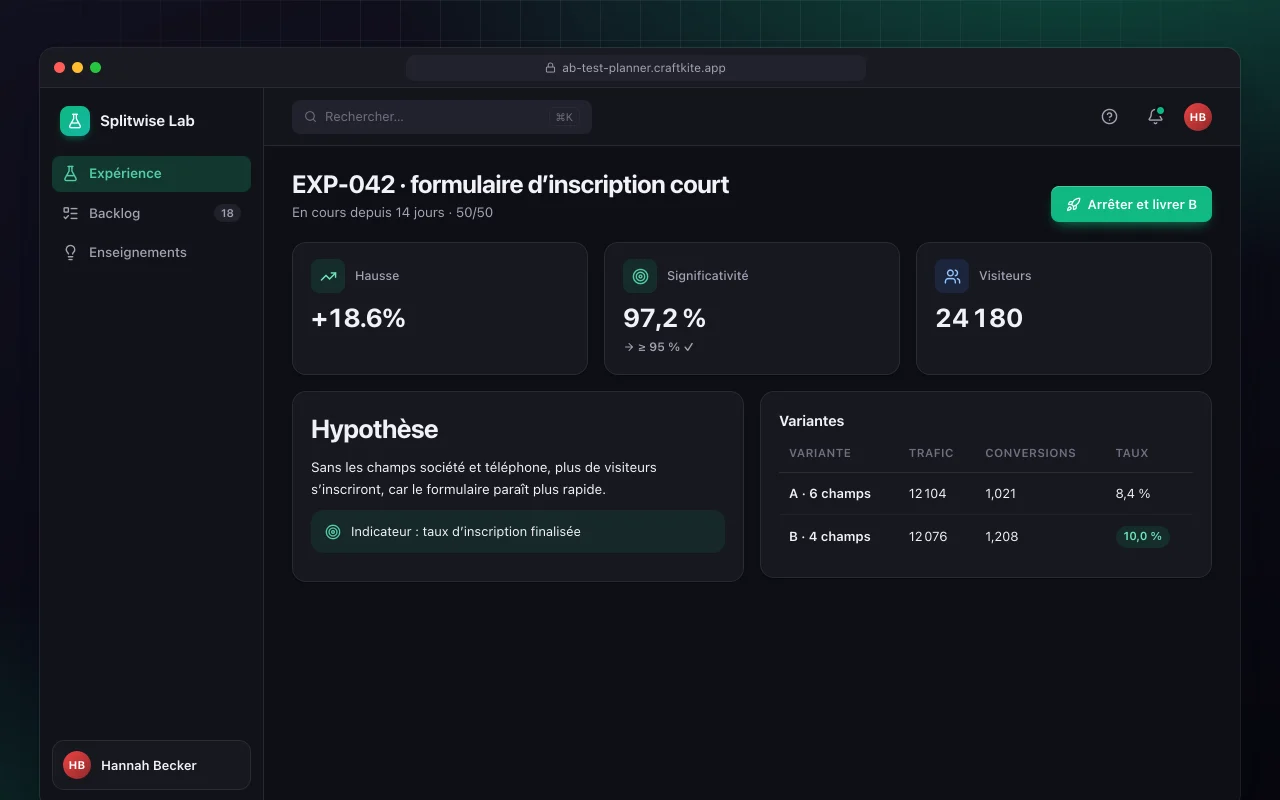This screenshot has height=800, width=1280.
Task: Select the 'A · 6 champs' variant row
Action: tap(986, 494)
